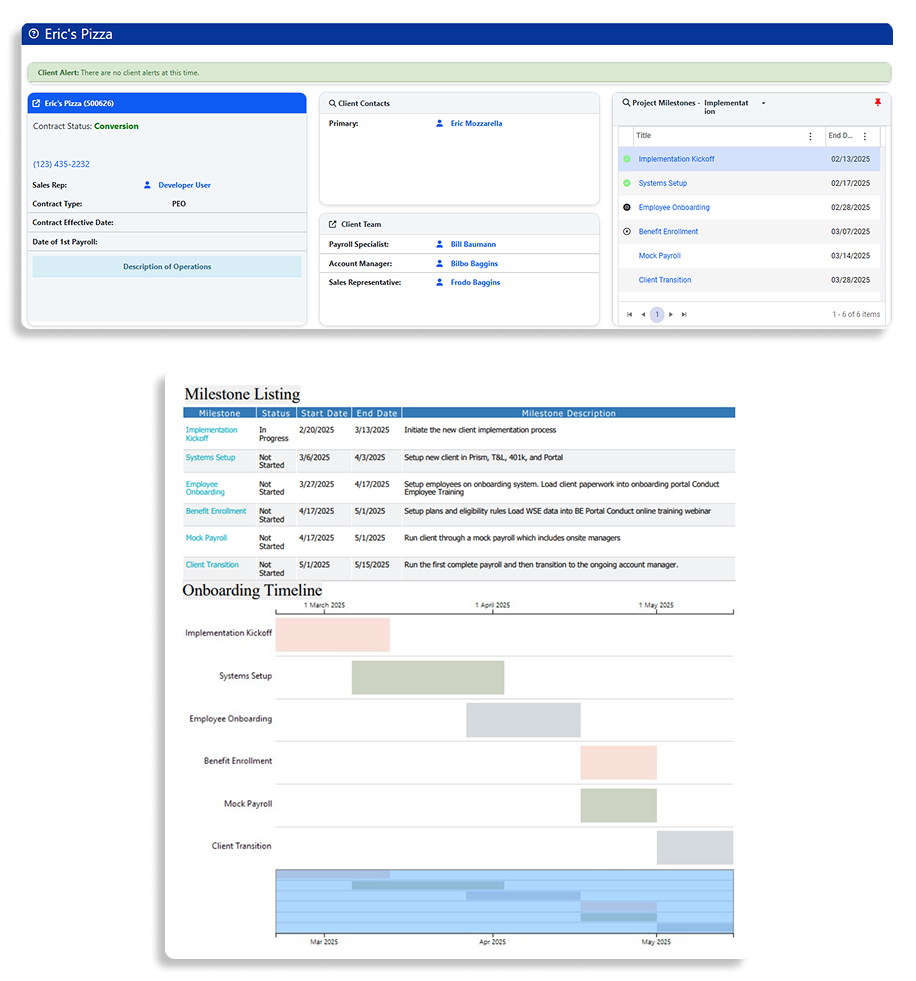This screenshot has width=916, height=981.
Task: Open the End Date column menu
Action: [x=864, y=137]
